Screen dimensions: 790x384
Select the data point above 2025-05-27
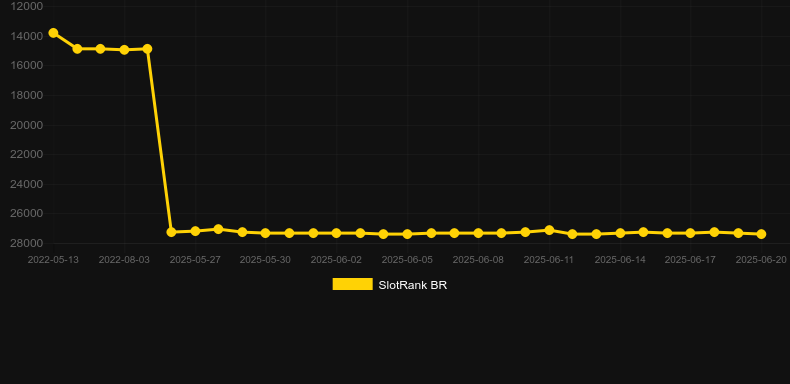[195, 231]
